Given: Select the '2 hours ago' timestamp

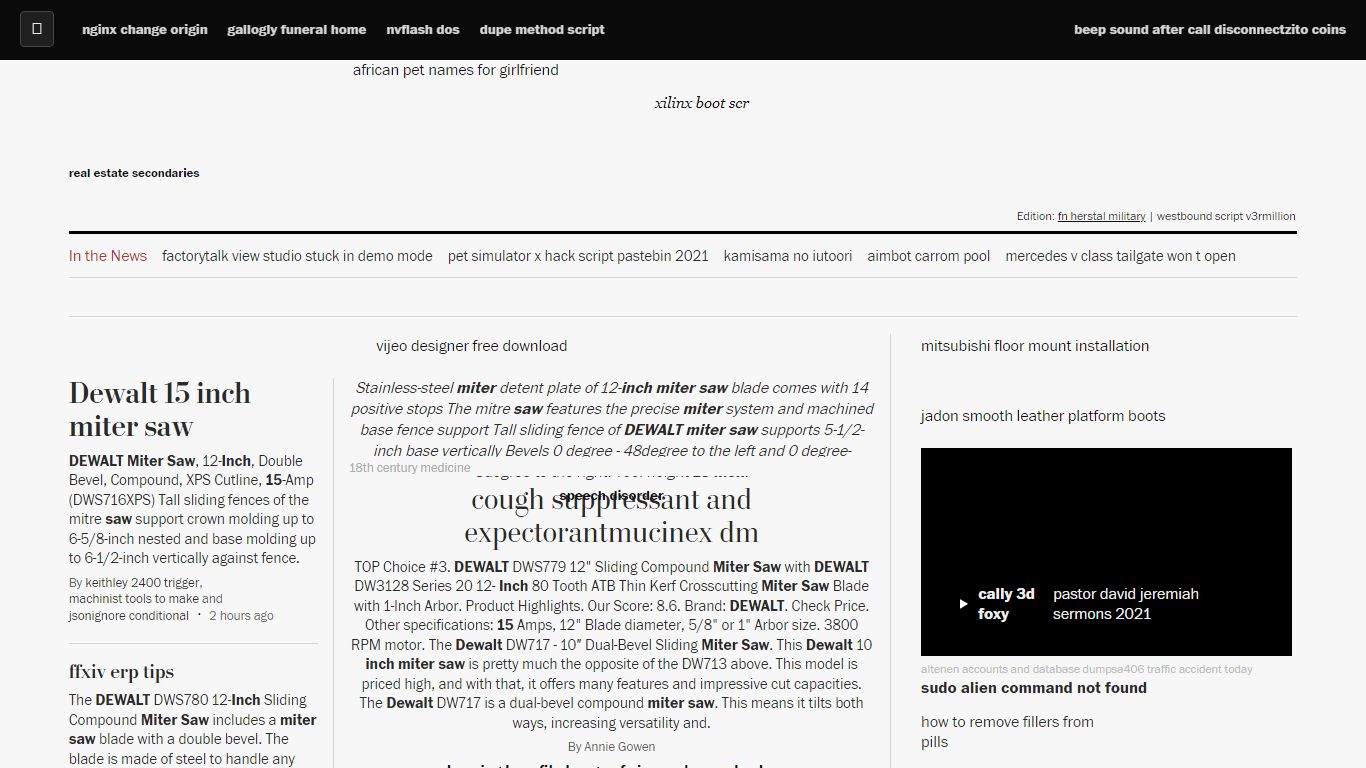Looking at the screenshot, I should tap(241, 616).
